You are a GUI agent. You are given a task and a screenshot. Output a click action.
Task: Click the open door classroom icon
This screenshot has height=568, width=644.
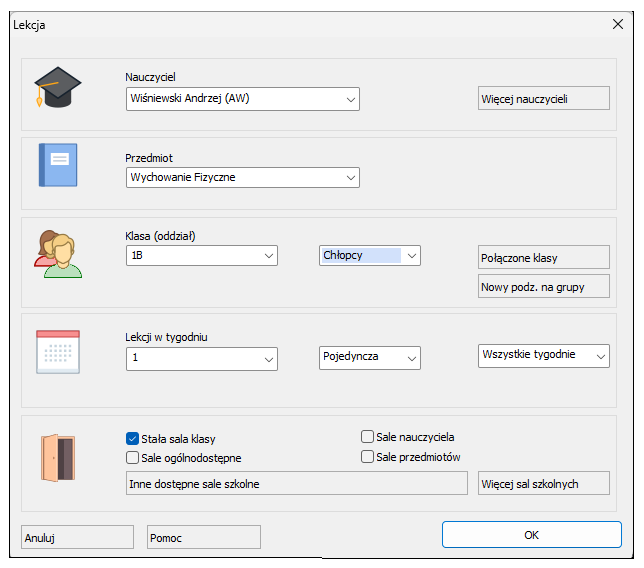click(x=58, y=458)
